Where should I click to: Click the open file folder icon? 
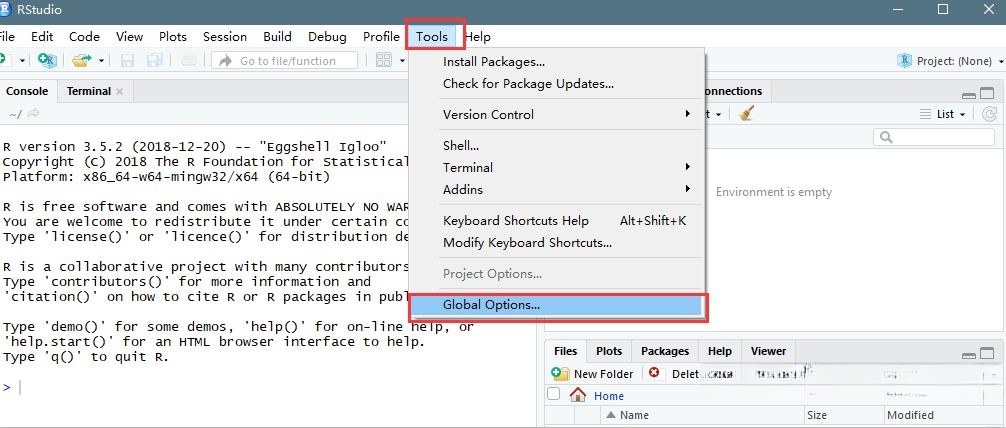click(x=83, y=61)
